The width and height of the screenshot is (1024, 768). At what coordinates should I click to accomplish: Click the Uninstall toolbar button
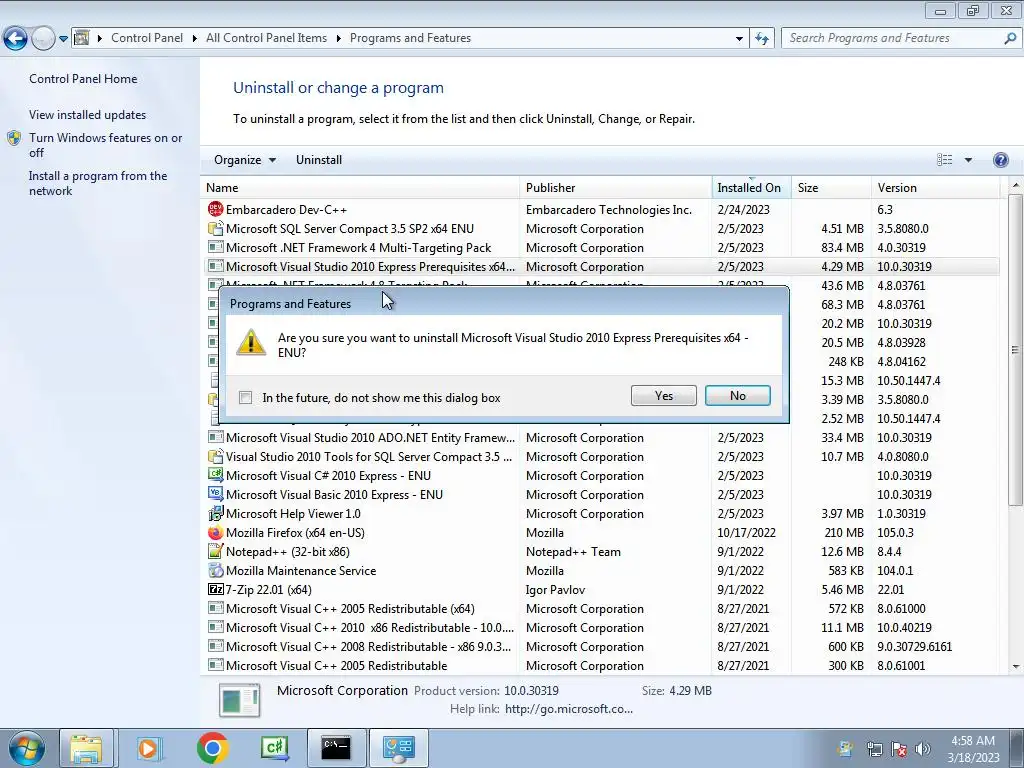click(319, 160)
